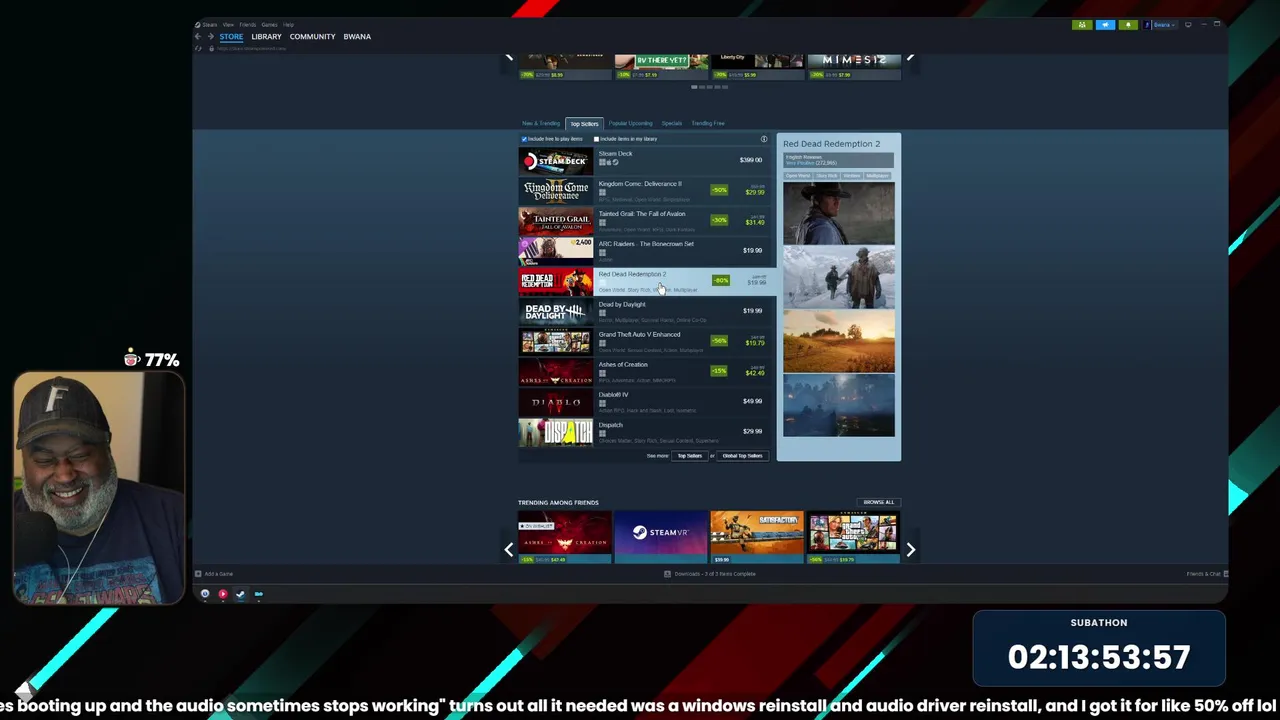The width and height of the screenshot is (1280, 720).
Task: Open Kingdom Come: Deliverance II listing
Action: 643,190
